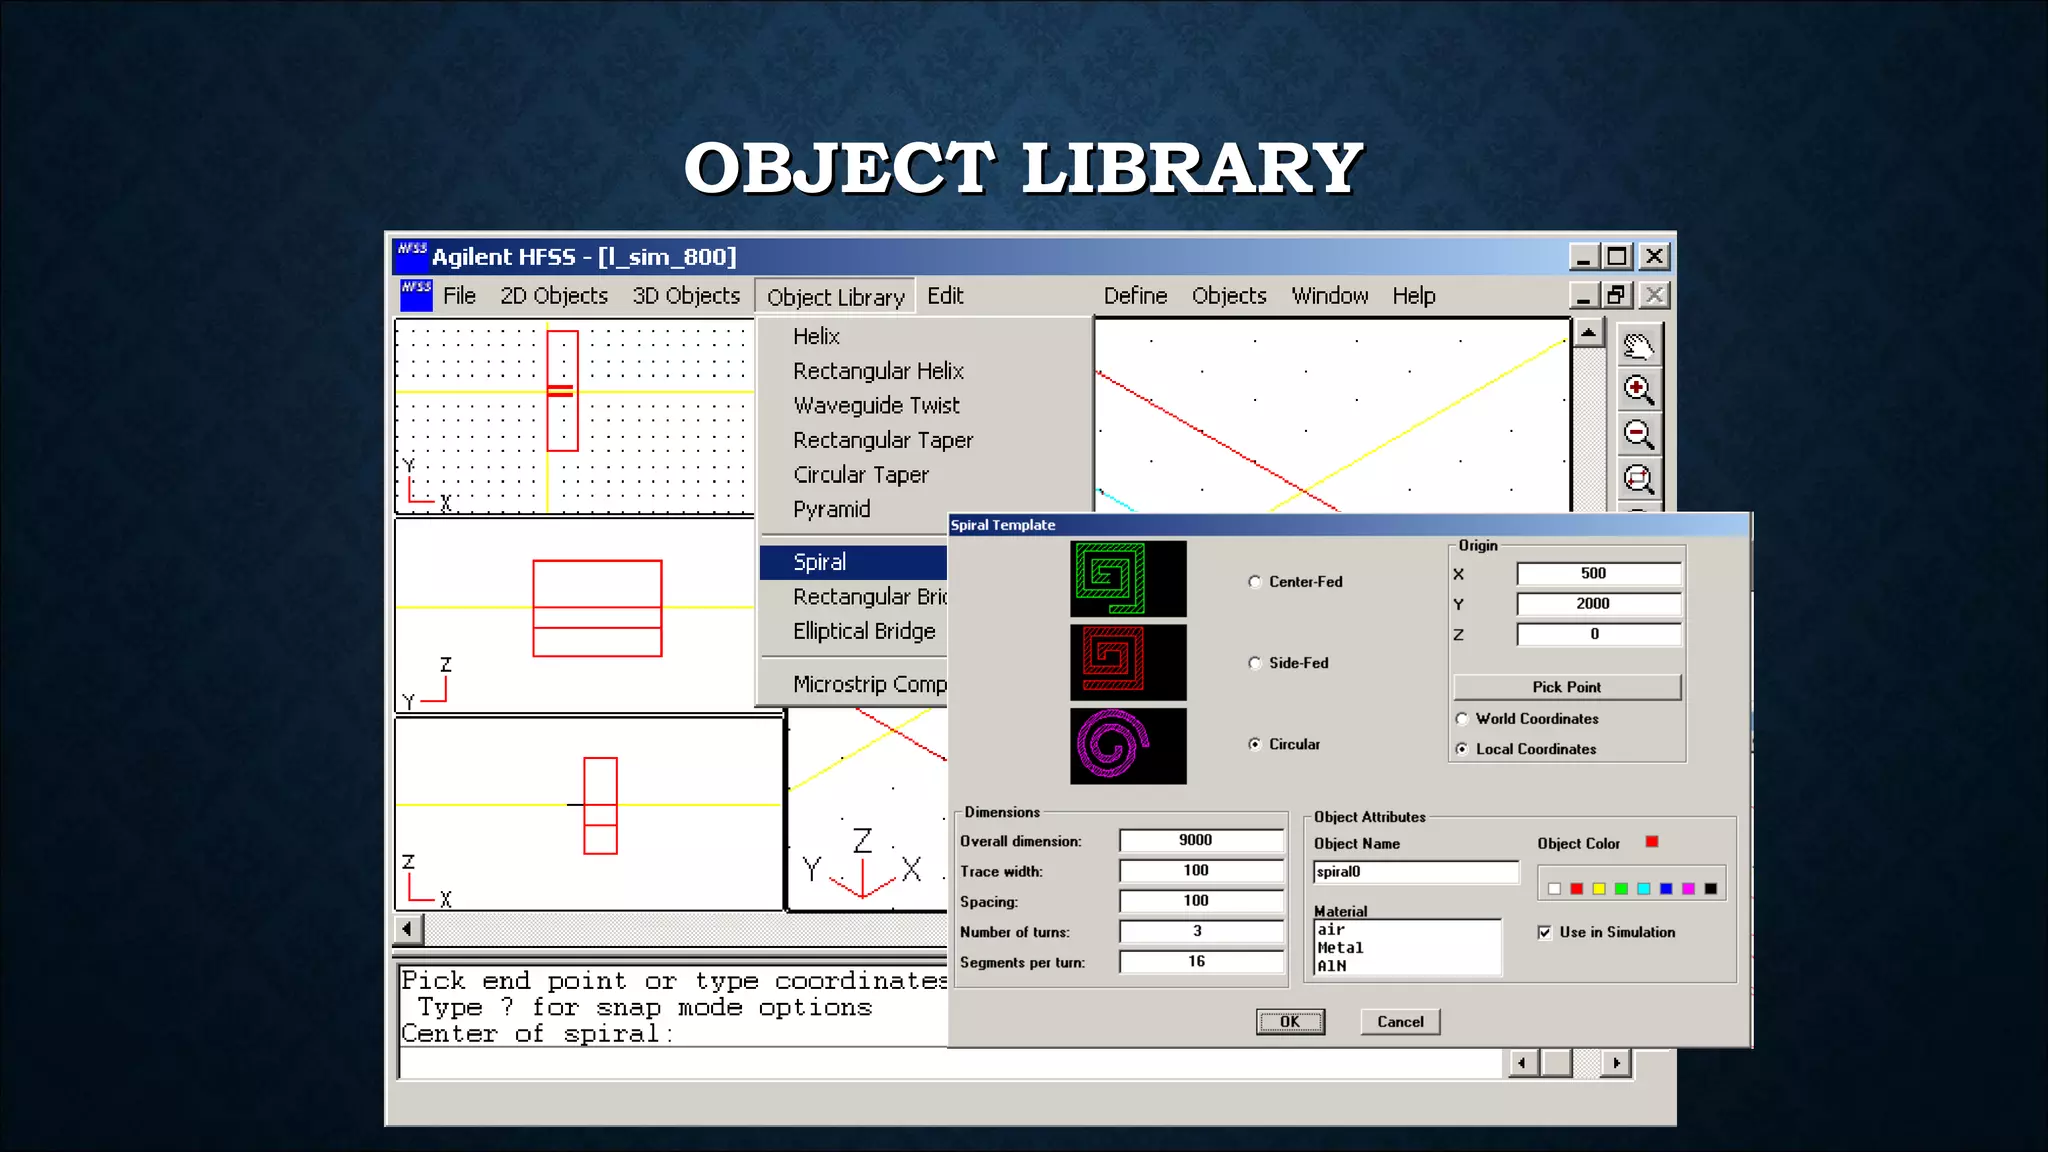
Task: Pick the white object color swatch
Action: 1553,889
